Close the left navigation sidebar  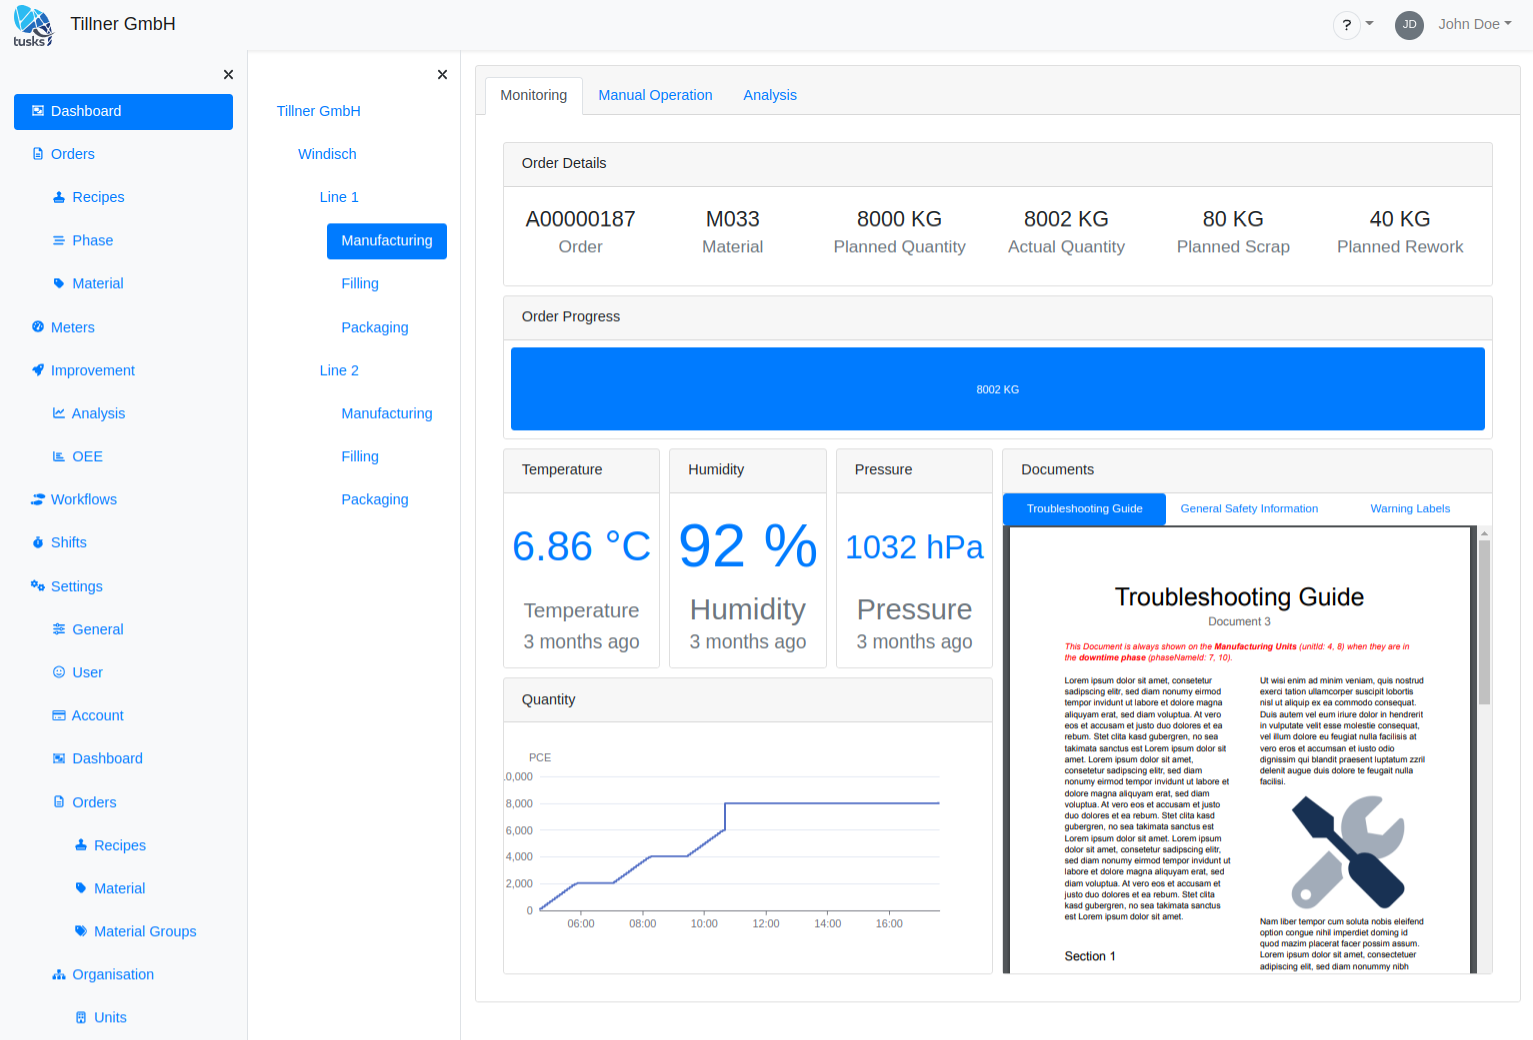pyautogui.click(x=228, y=75)
